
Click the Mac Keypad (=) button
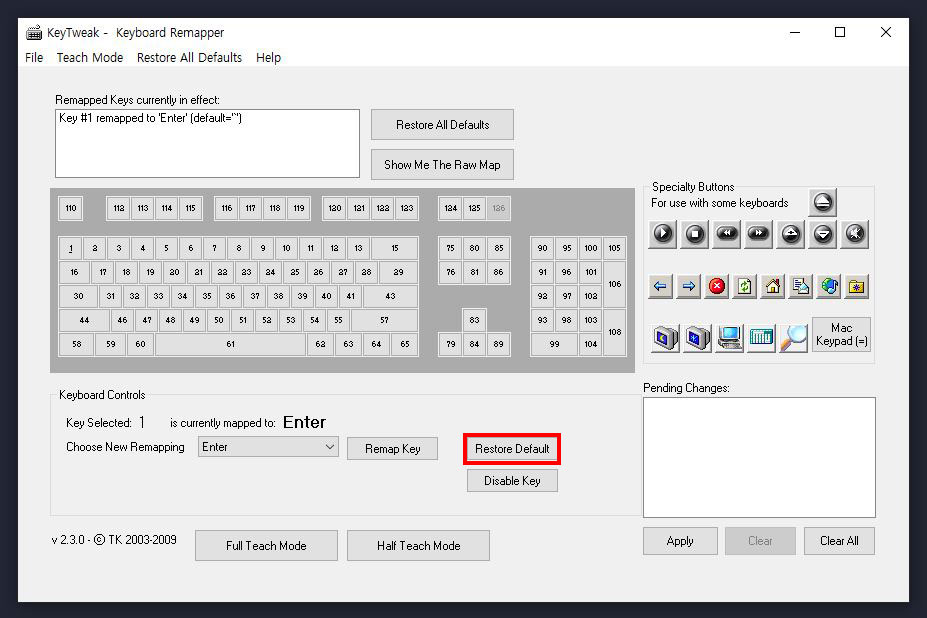[x=841, y=334]
